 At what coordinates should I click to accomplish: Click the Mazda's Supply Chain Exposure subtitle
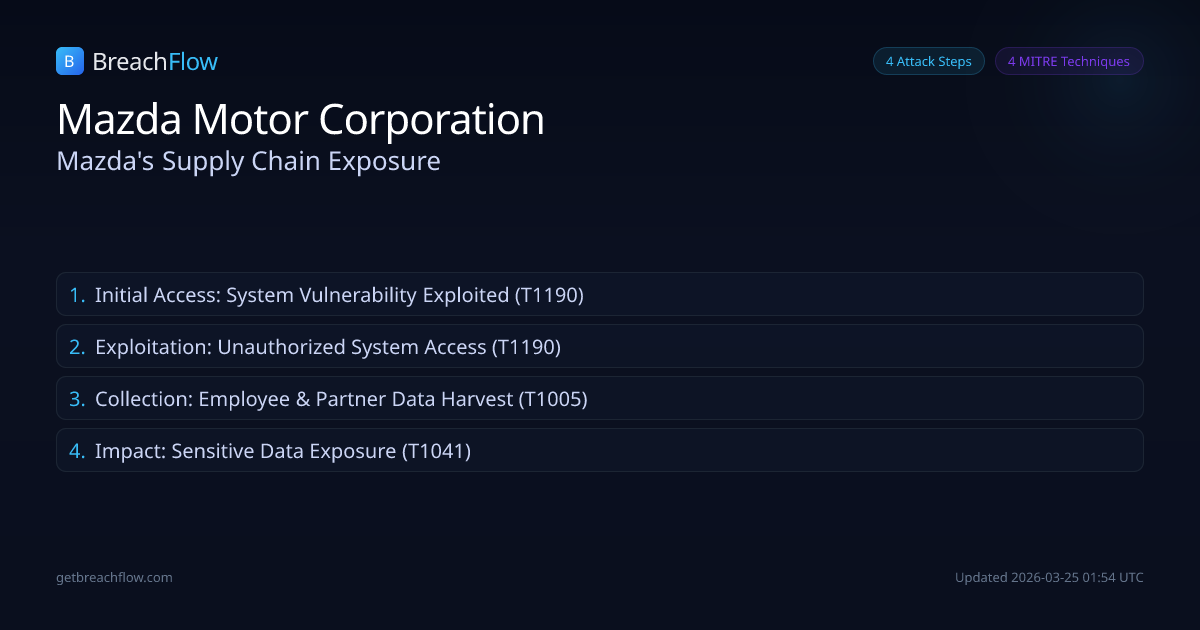(249, 161)
